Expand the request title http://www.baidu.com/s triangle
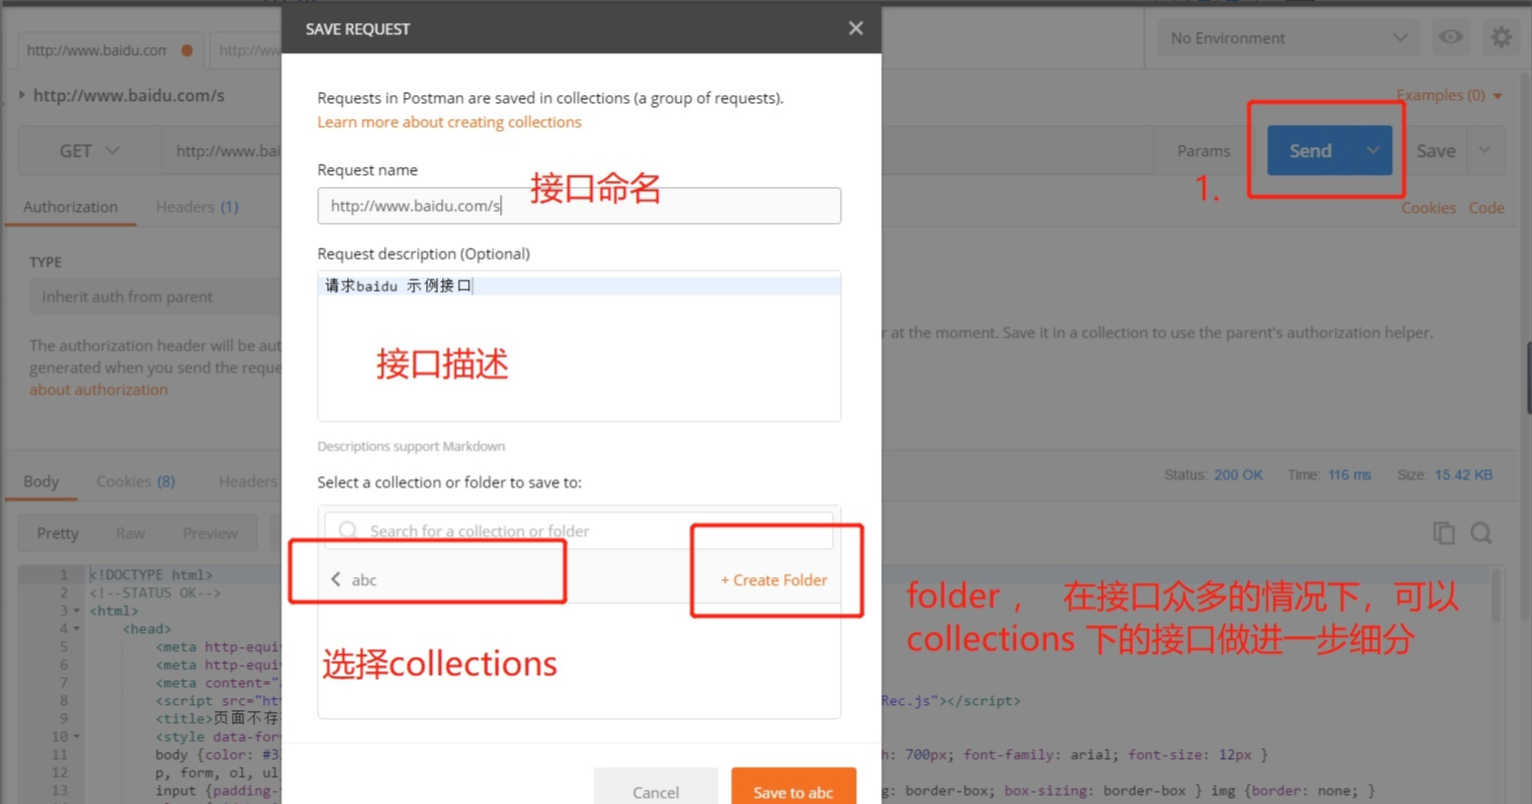 tap(21, 95)
